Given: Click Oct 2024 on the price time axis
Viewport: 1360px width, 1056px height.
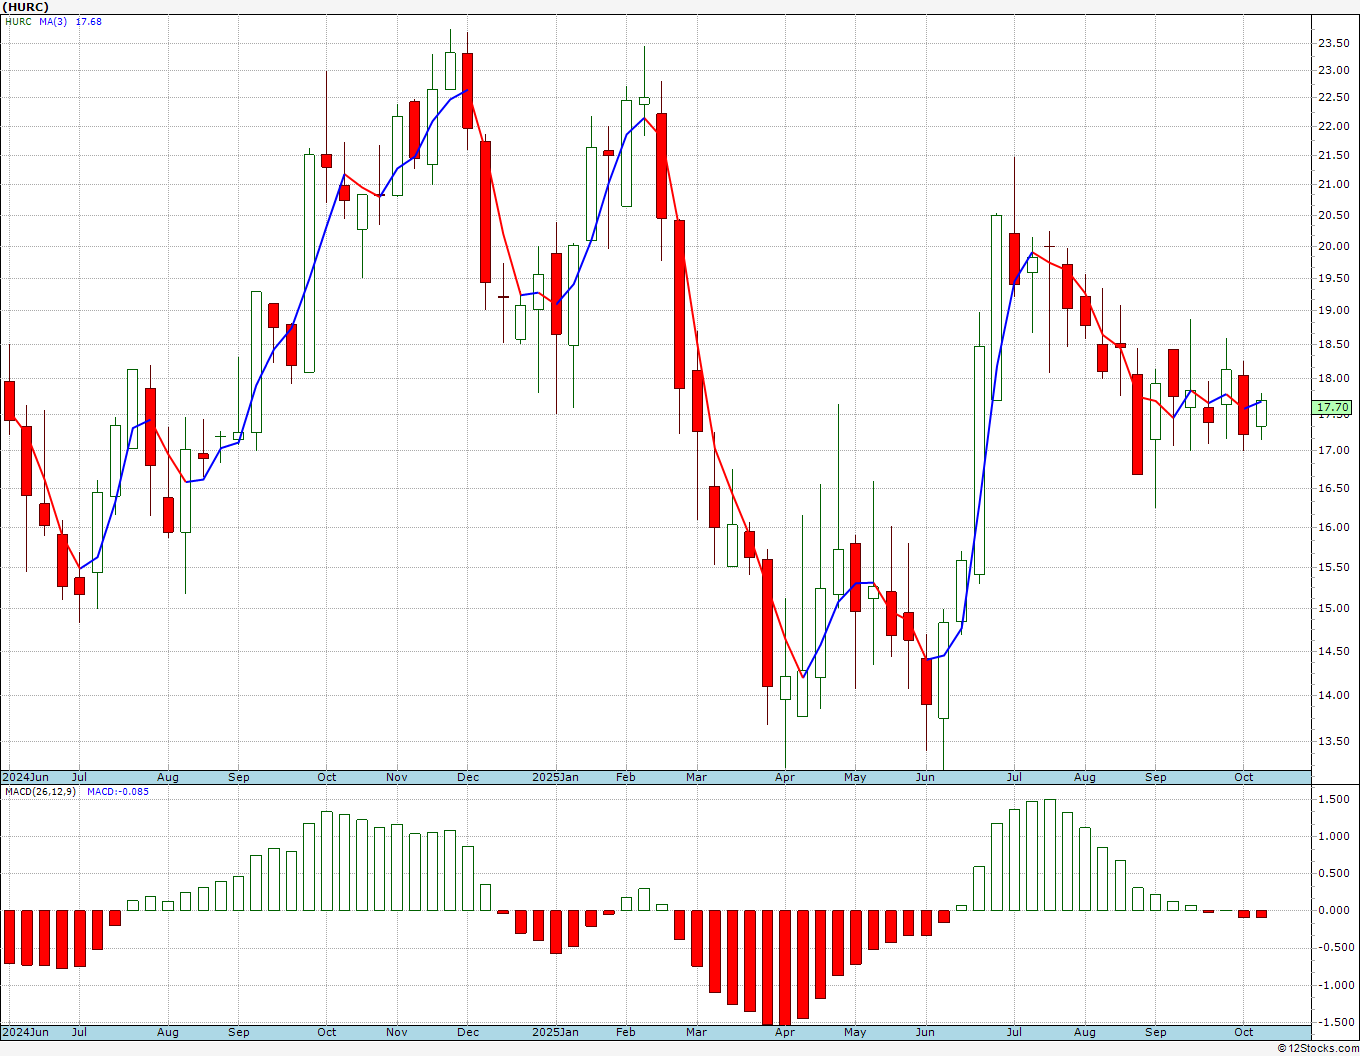Looking at the screenshot, I should click(326, 777).
